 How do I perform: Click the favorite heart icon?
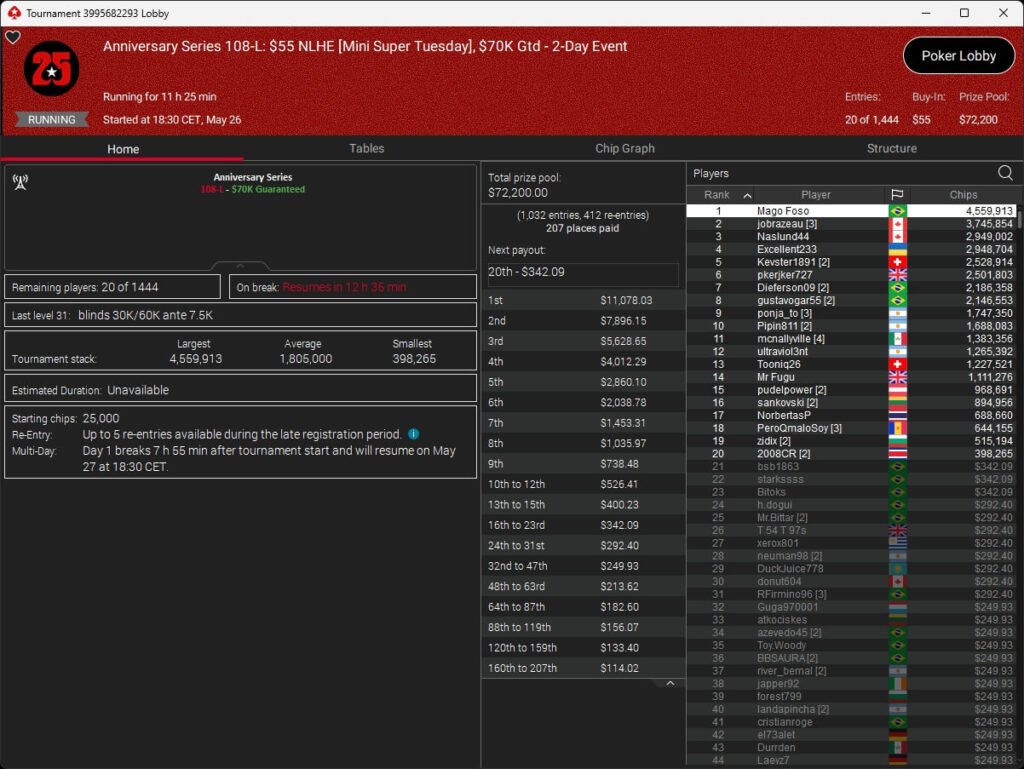coord(13,38)
